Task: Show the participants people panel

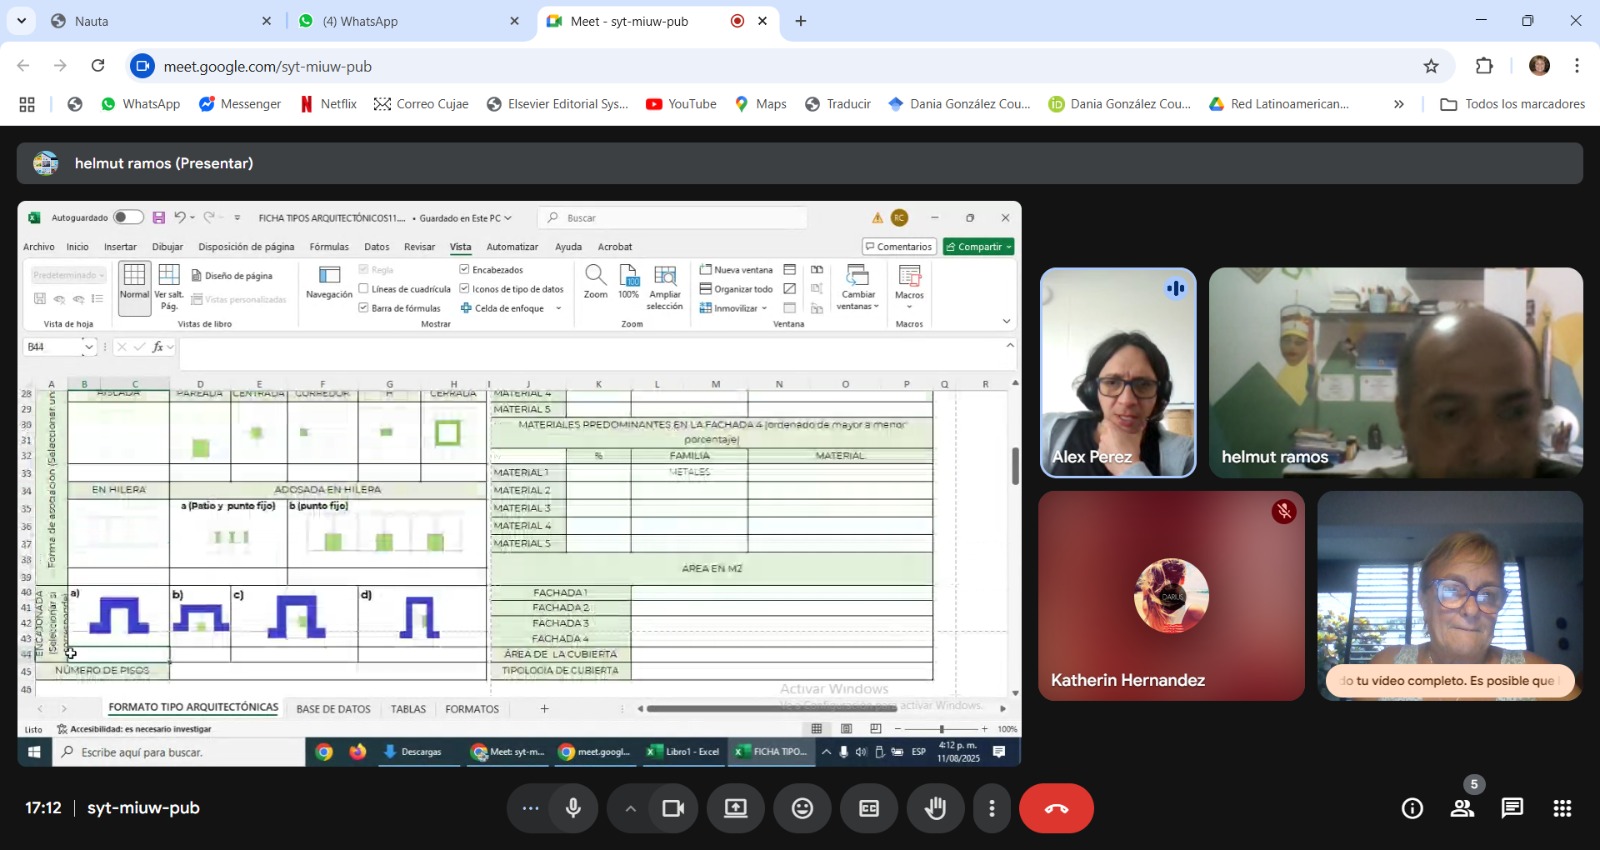Action: (x=1462, y=809)
